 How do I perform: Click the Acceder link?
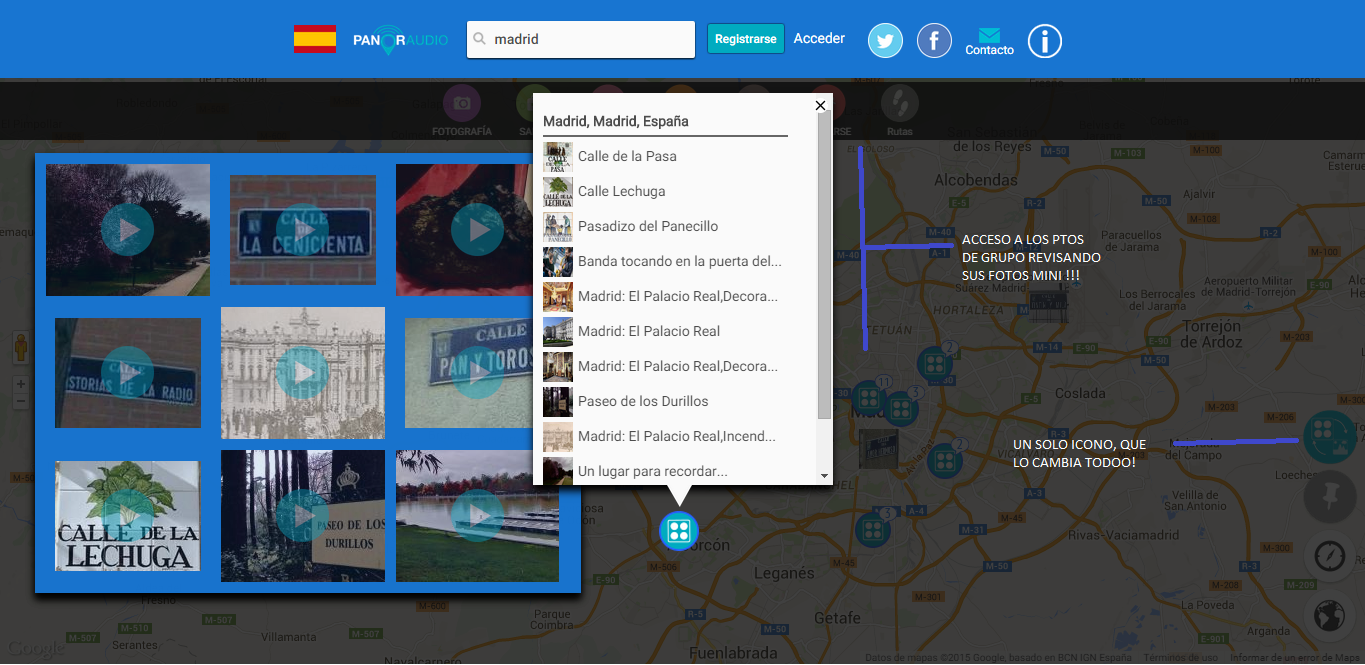pyautogui.click(x=819, y=39)
